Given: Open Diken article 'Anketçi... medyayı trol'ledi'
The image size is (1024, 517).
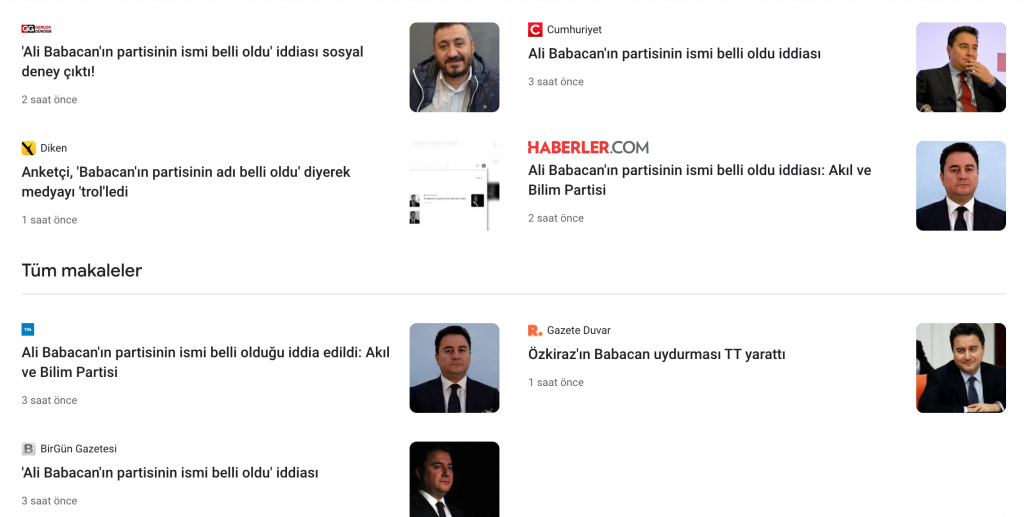Looking at the screenshot, I should point(185,181).
